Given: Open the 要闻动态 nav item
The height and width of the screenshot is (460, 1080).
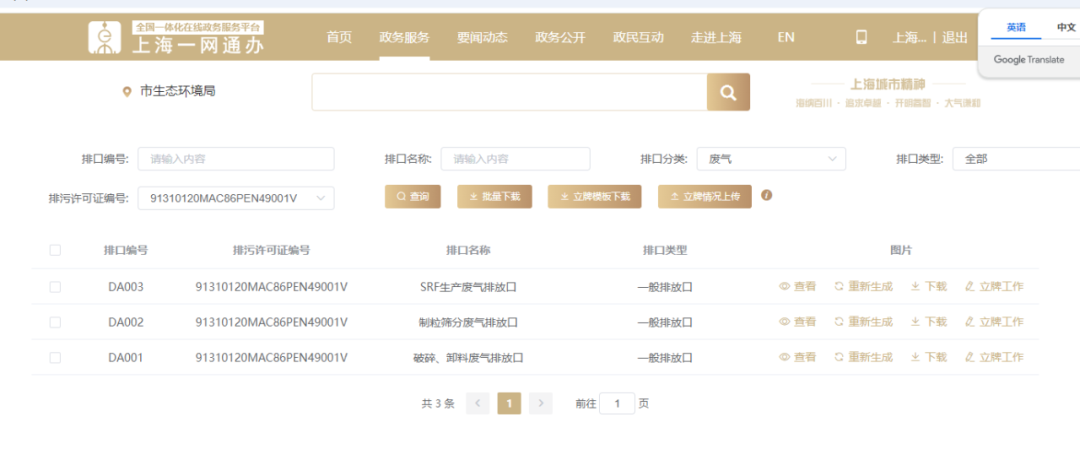Looking at the screenshot, I should tap(482, 37).
